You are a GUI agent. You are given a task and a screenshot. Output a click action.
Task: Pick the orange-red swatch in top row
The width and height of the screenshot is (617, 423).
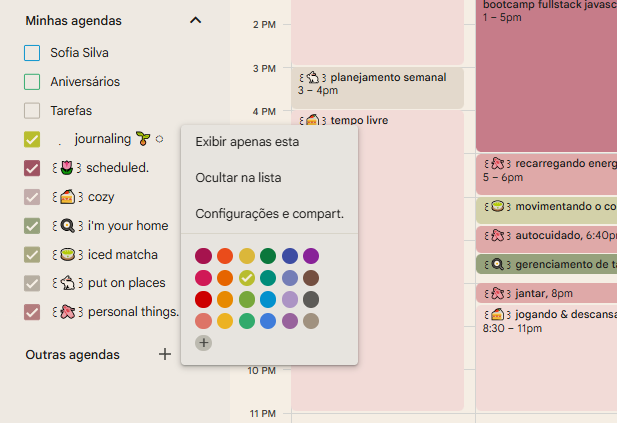[x=225, y=256]
